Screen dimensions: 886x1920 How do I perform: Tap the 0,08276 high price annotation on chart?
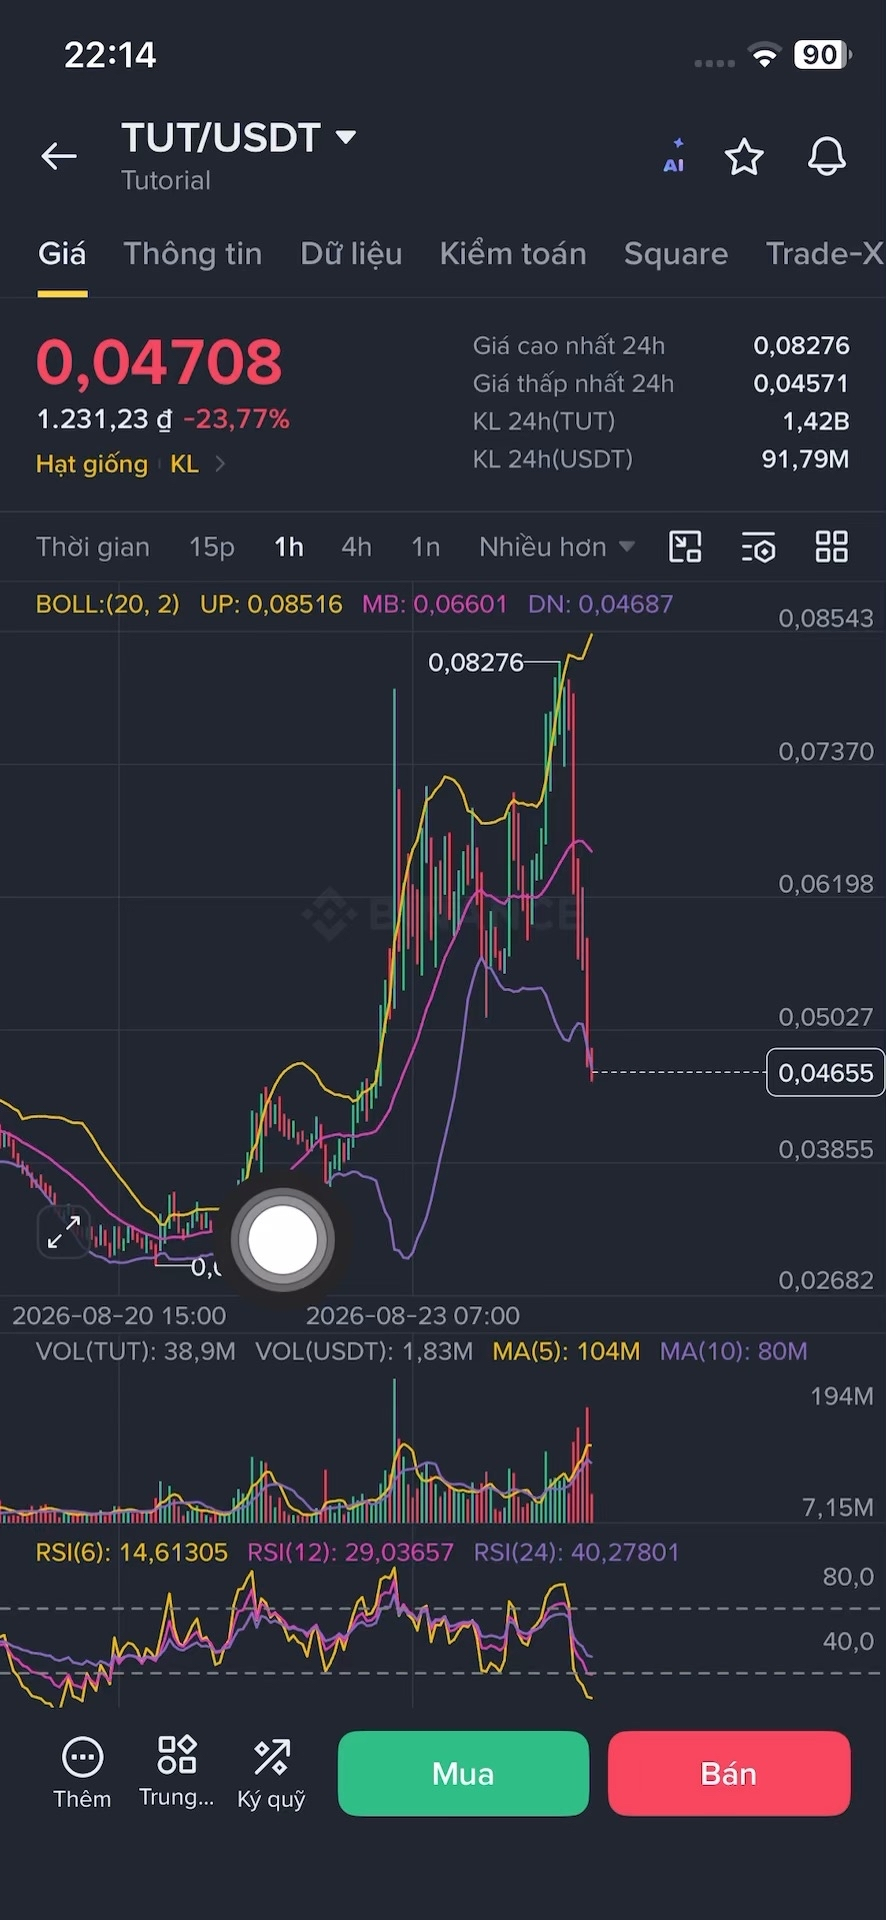click(x=476, y=663)
